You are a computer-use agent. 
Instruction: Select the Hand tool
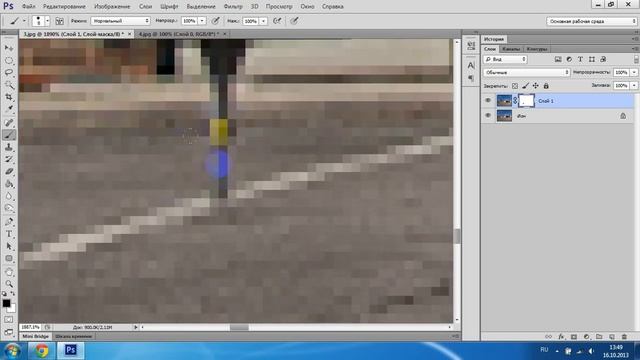tap(9, 272)
